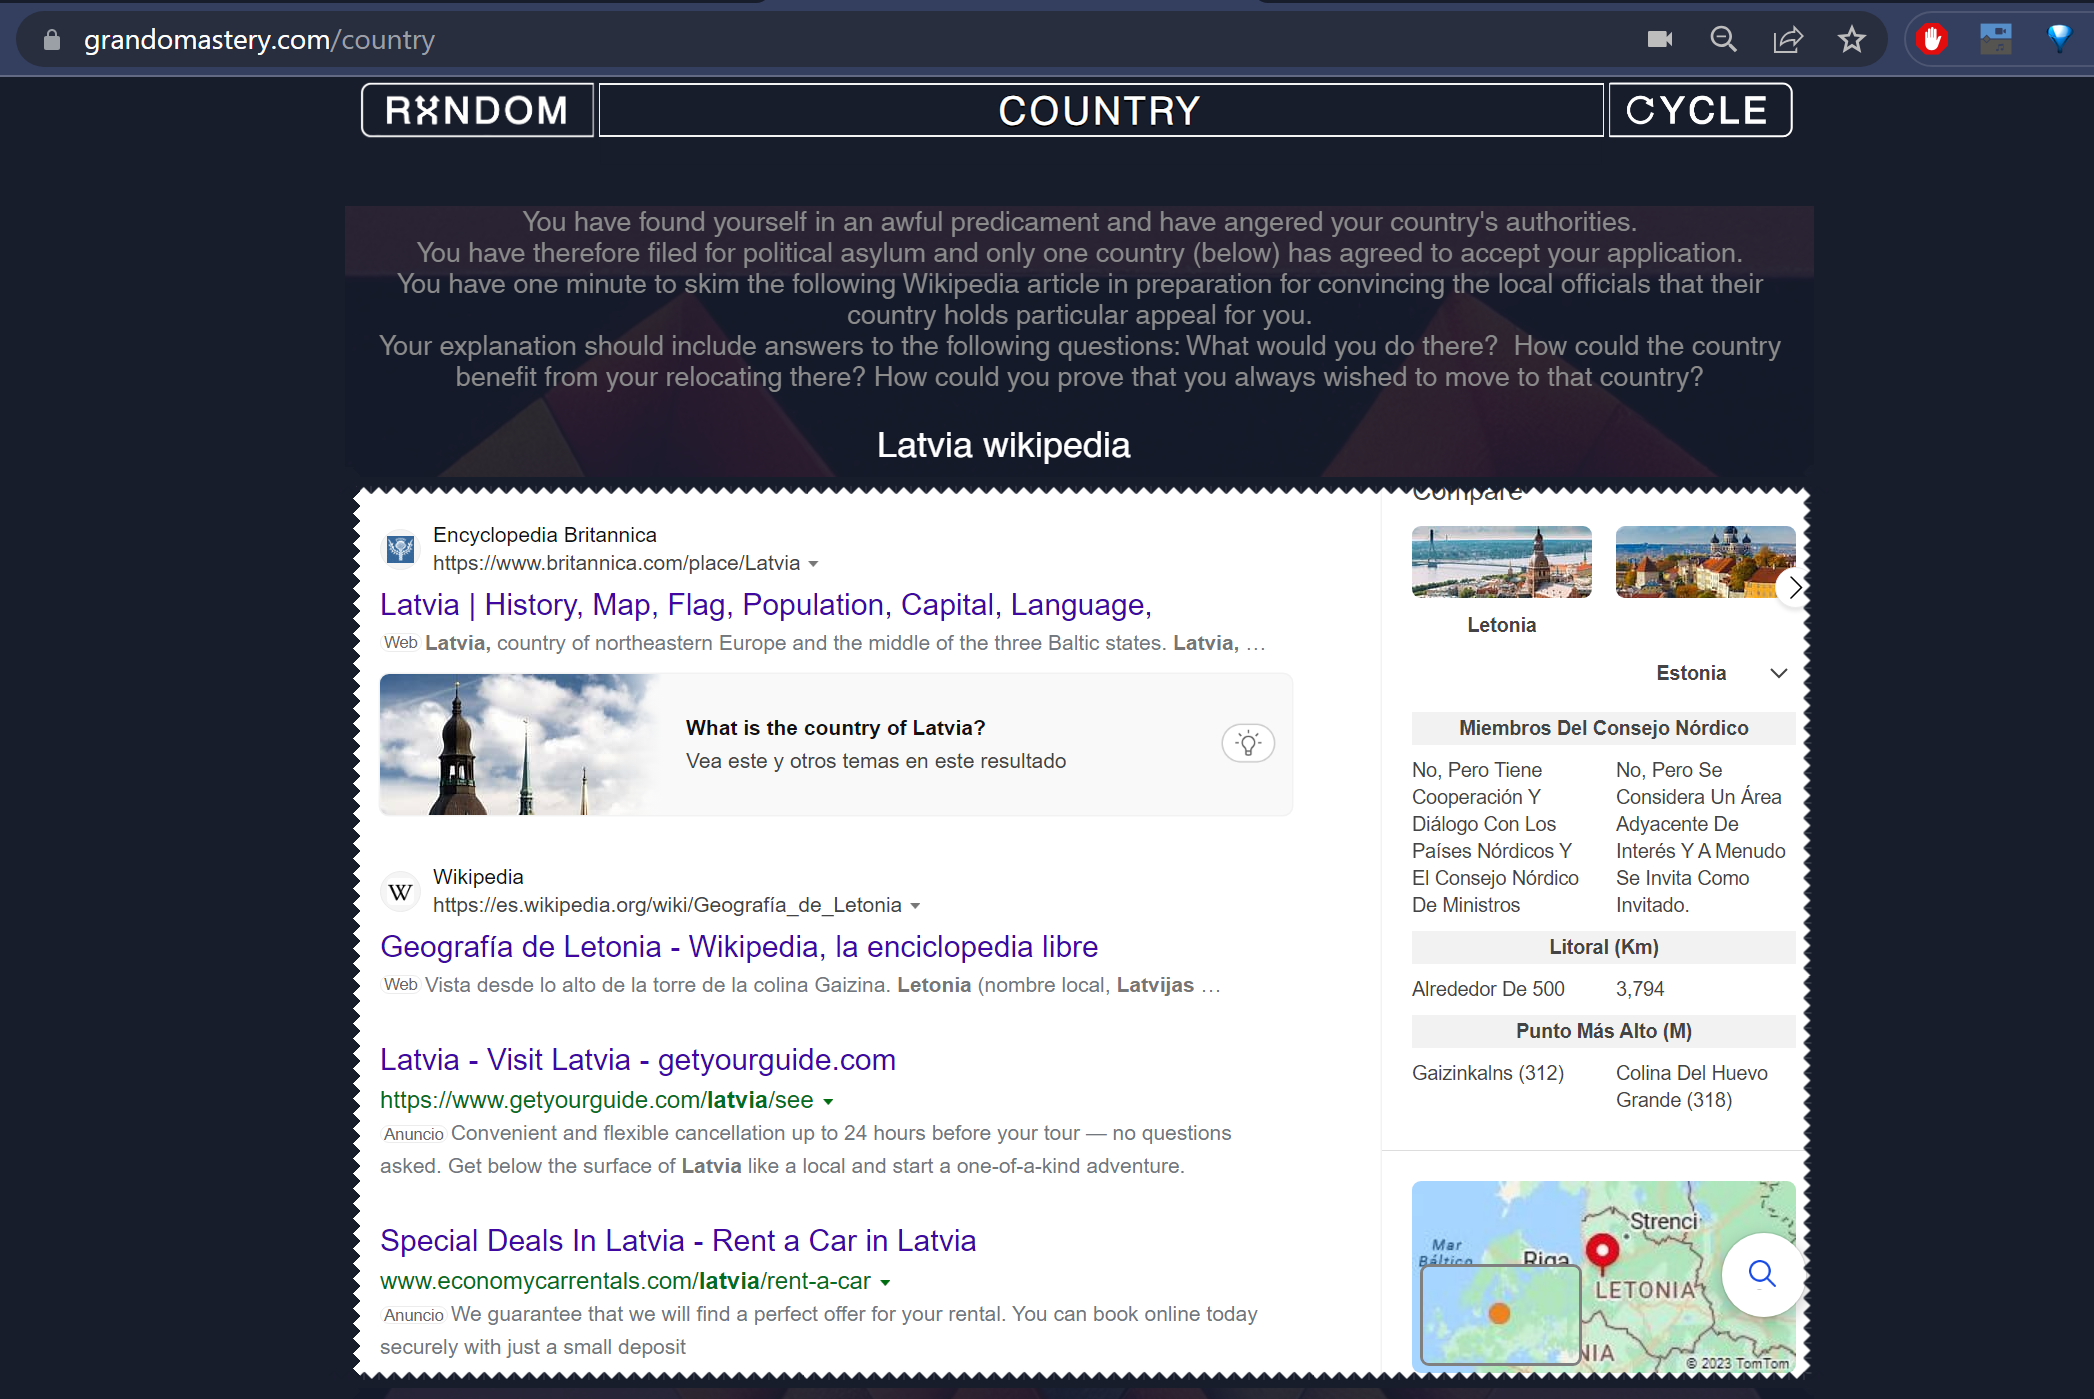Open the red hand blocker extension
This screenshot has height=1399, width=2094.
click(1932, 39)
